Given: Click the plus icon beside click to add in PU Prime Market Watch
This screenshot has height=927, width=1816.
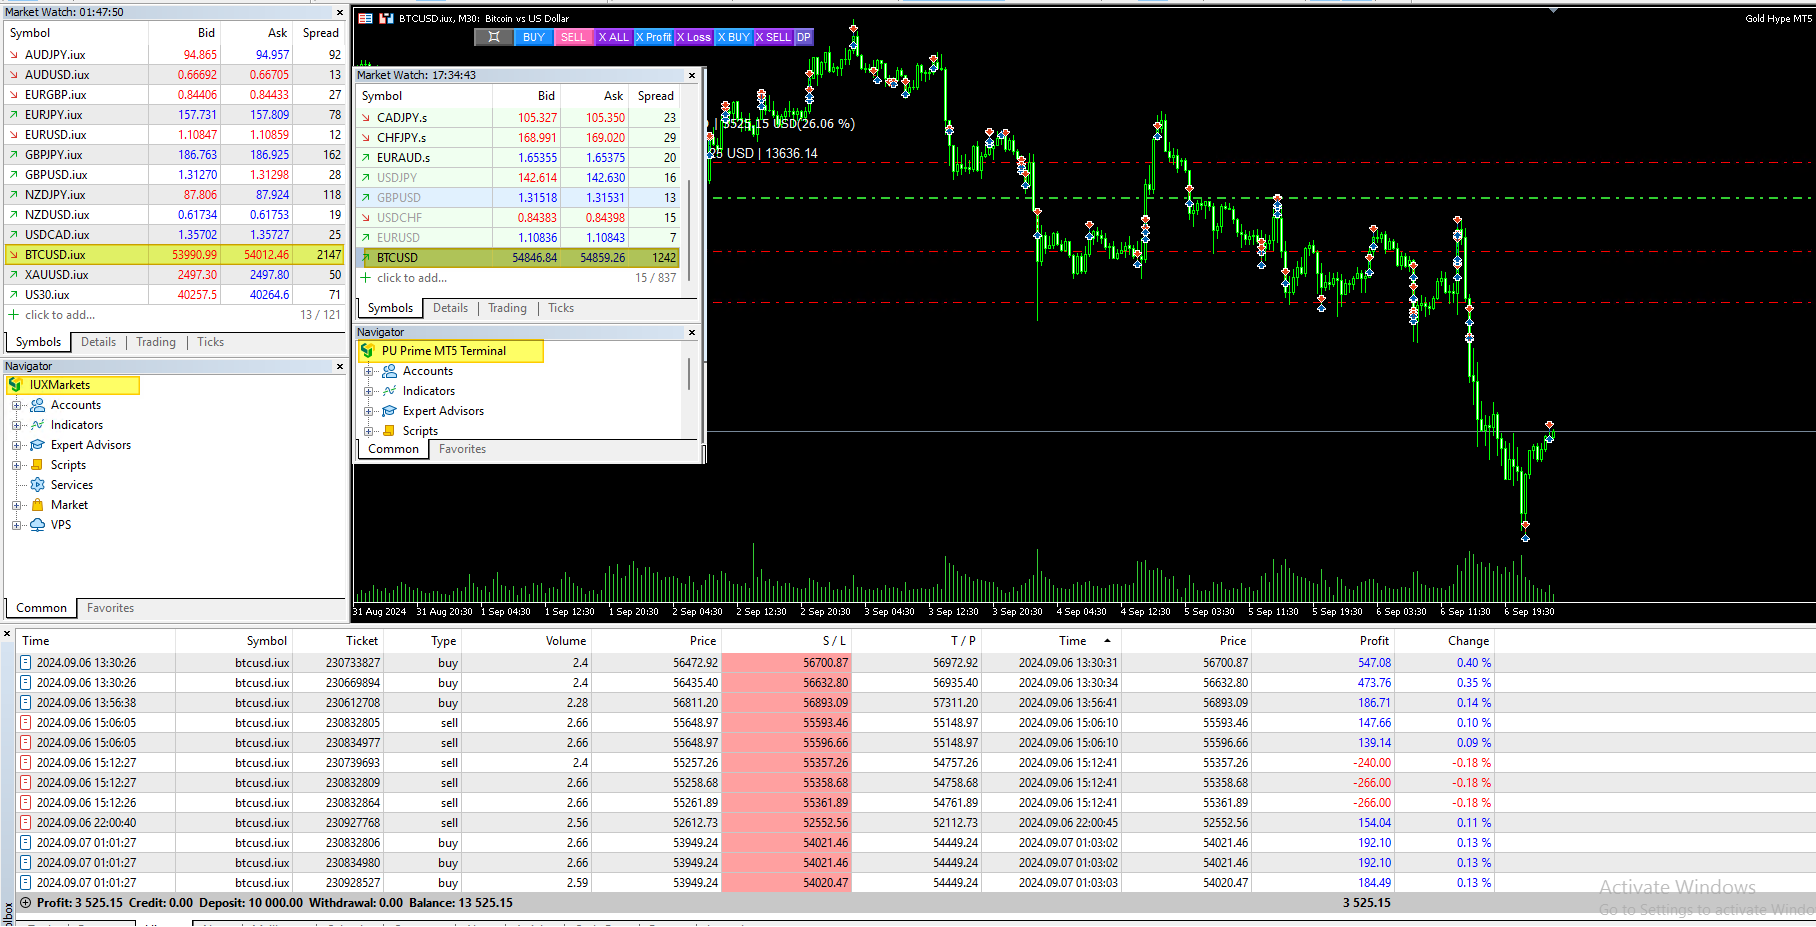Looking at the screenshot, I should pyautogui.click(x=366, y=278).
